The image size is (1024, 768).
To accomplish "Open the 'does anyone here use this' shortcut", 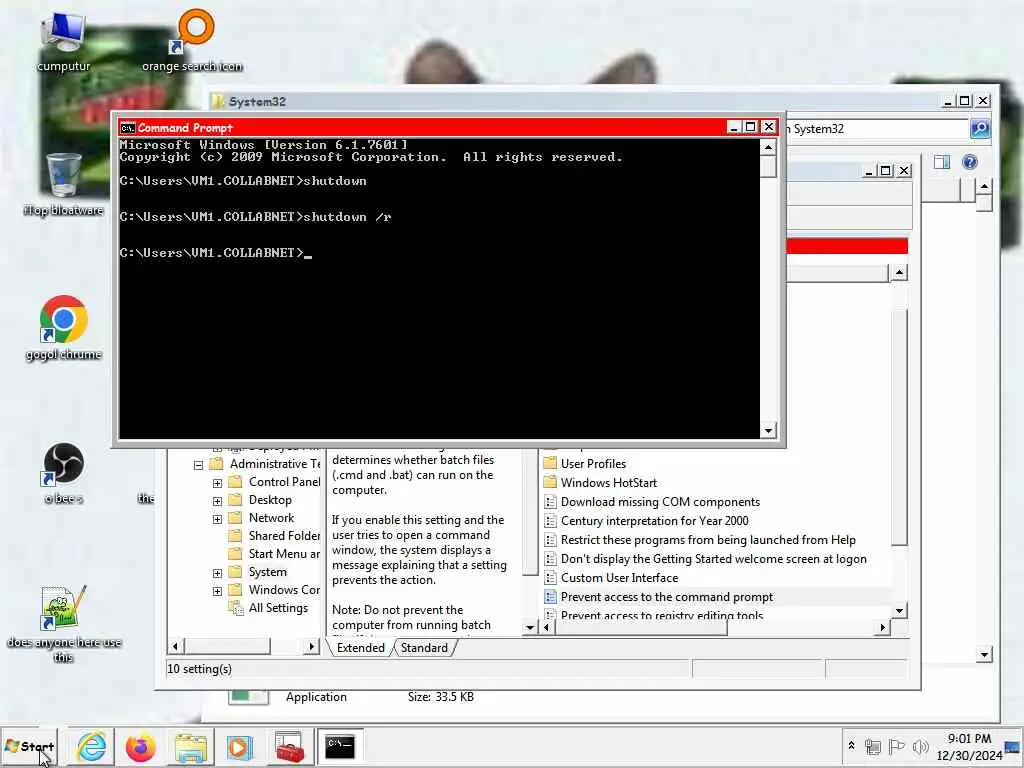I will tap(63, 624).
